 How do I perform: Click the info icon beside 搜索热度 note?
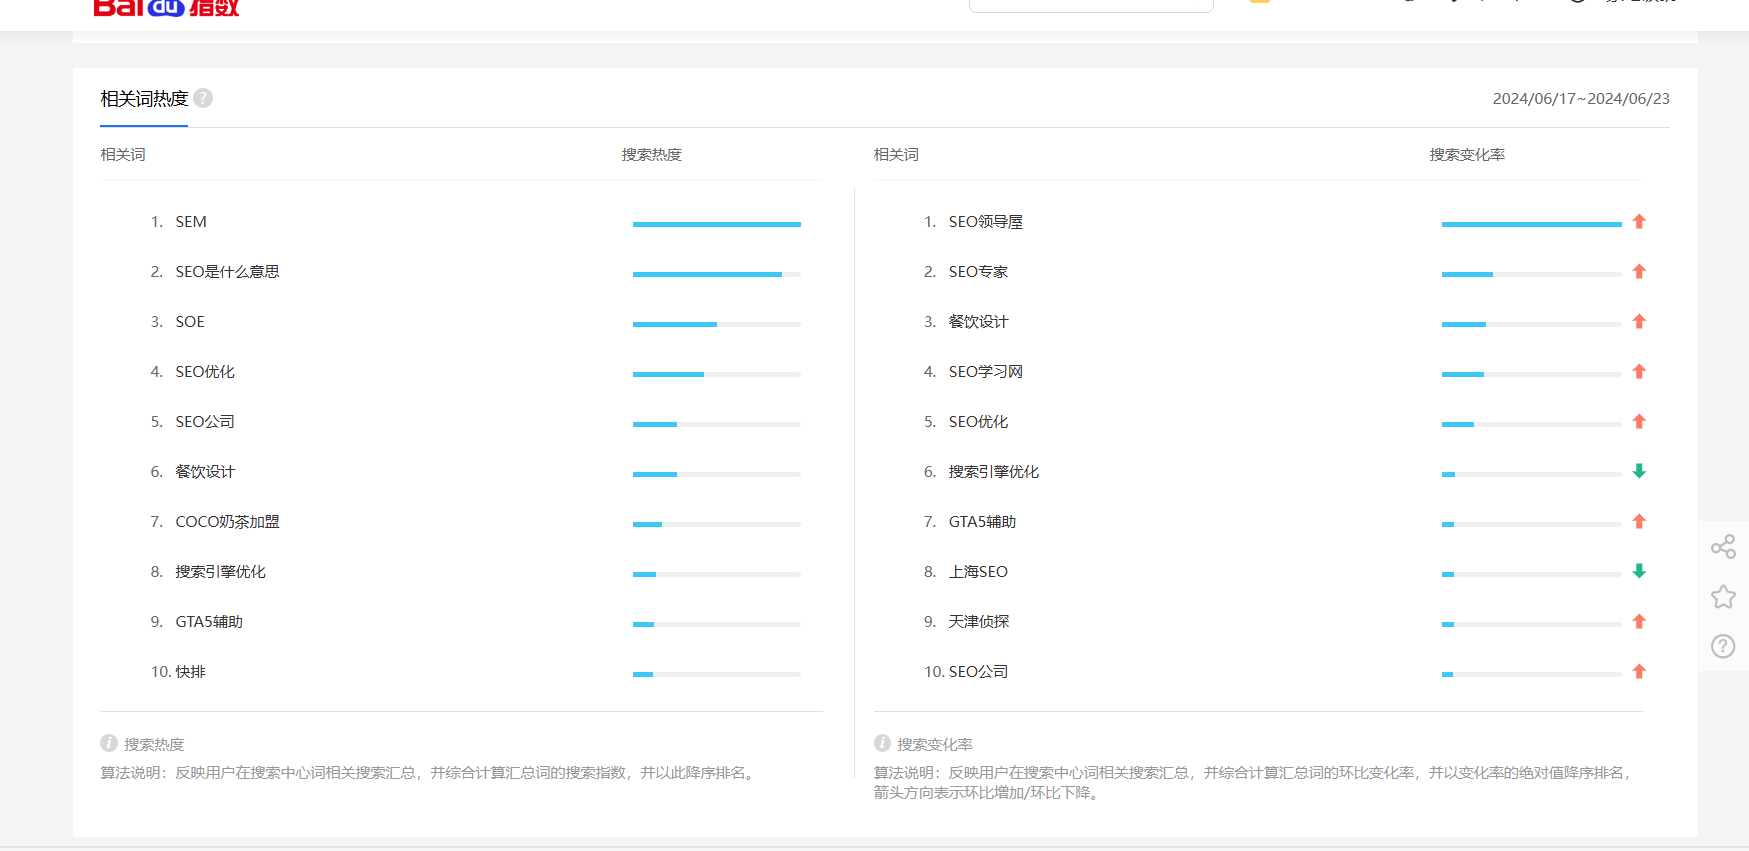pos(109,743)
